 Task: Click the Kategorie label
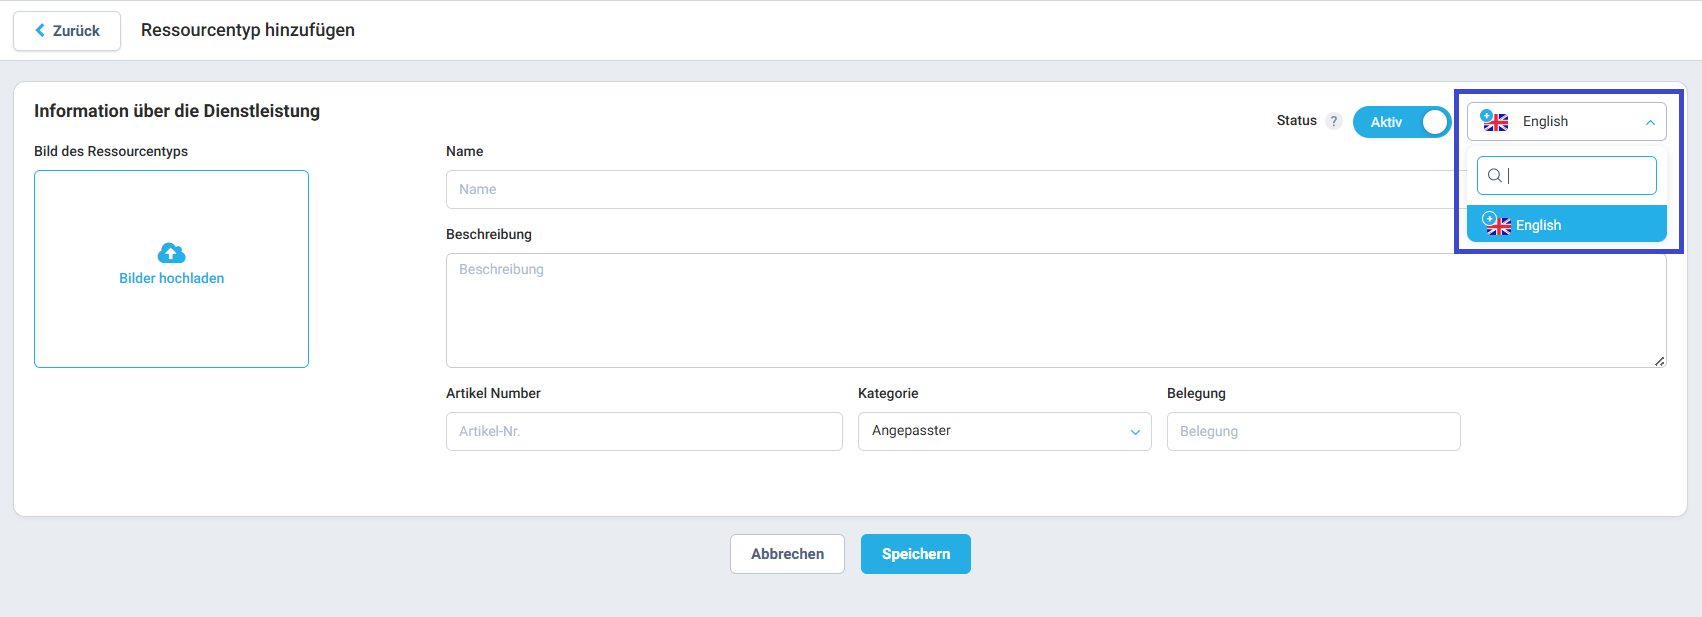[888, 394]
